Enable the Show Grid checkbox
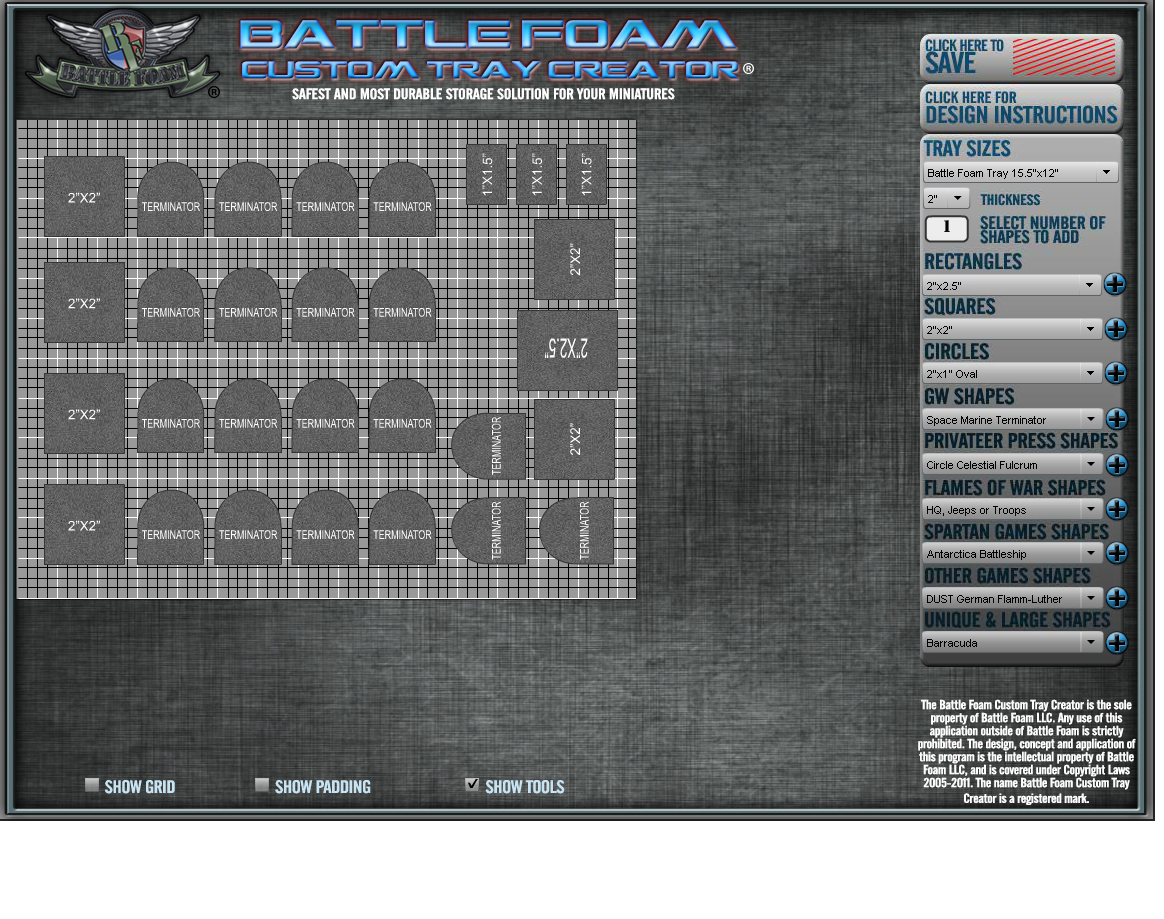This screenshot has width=1164, height=919. pos(92,785)
